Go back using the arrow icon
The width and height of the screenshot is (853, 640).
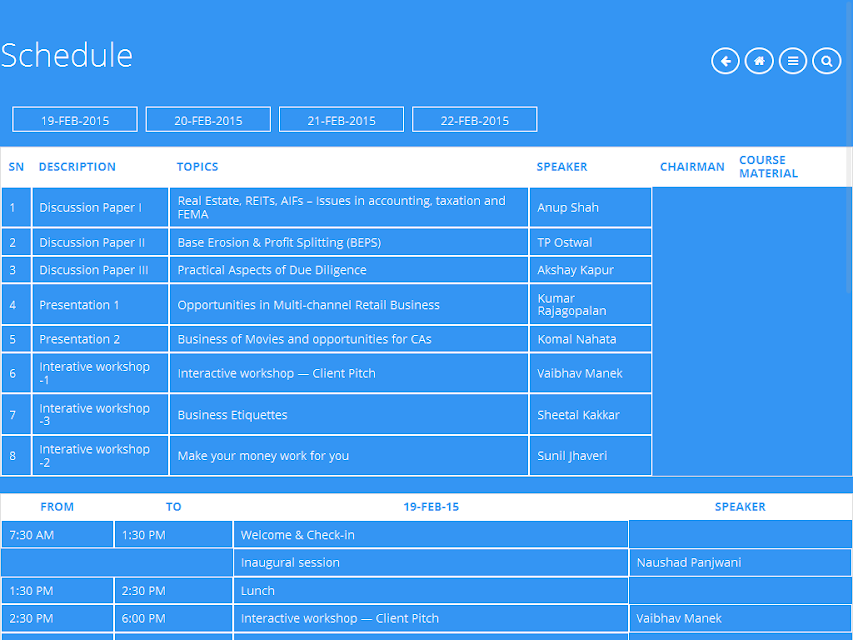pos(725,61)
